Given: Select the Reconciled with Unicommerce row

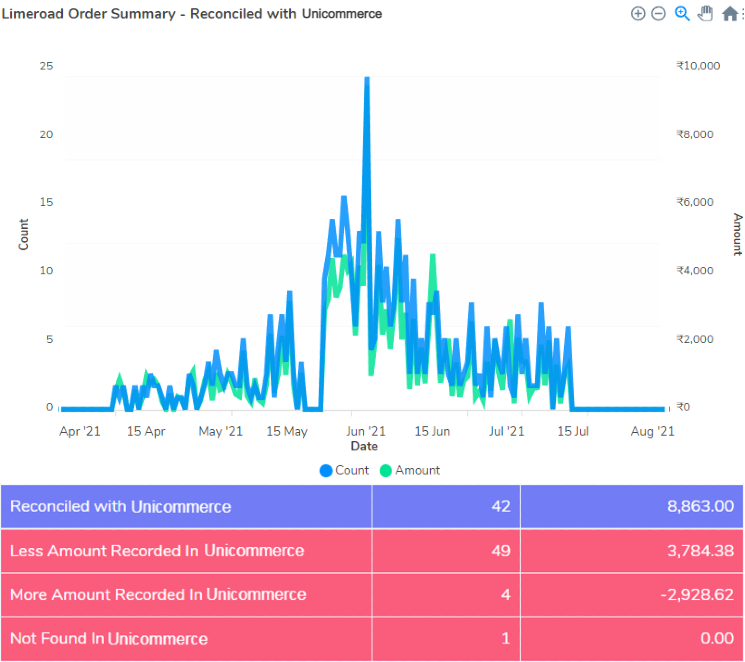Looking at the screenshot, I should click(x=372, y=507).
